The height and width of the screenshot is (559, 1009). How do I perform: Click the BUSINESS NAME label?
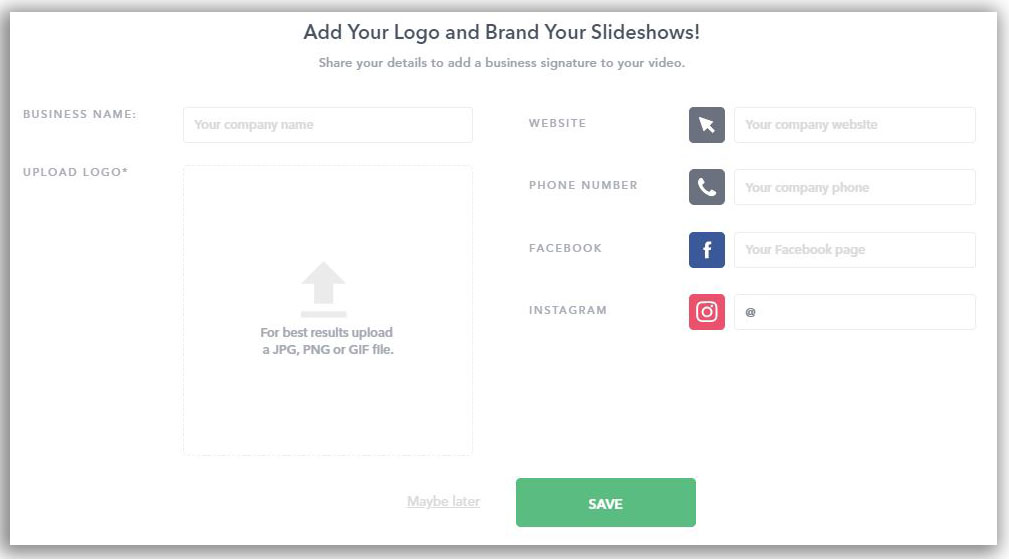point(80,114)
